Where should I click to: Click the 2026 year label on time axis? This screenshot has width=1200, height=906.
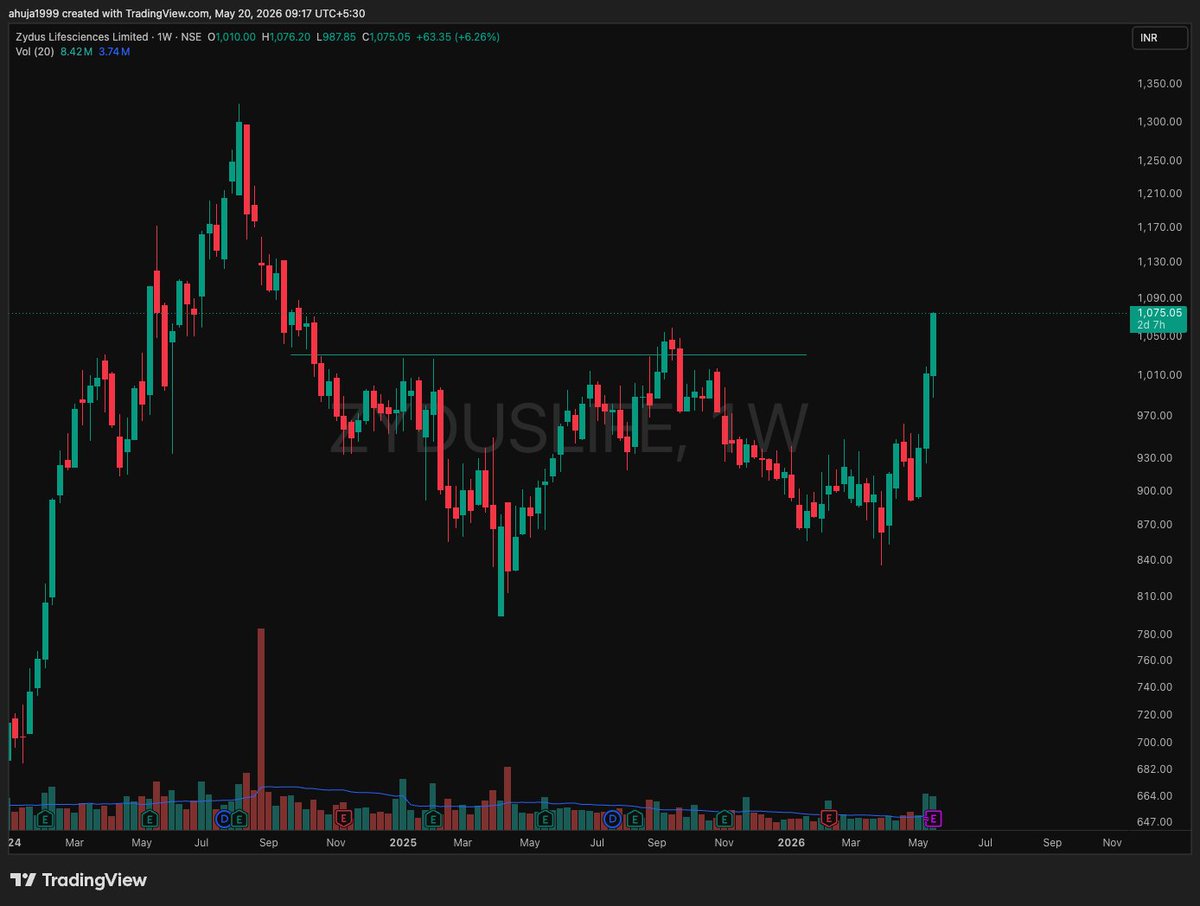click(x=791, y=843)
